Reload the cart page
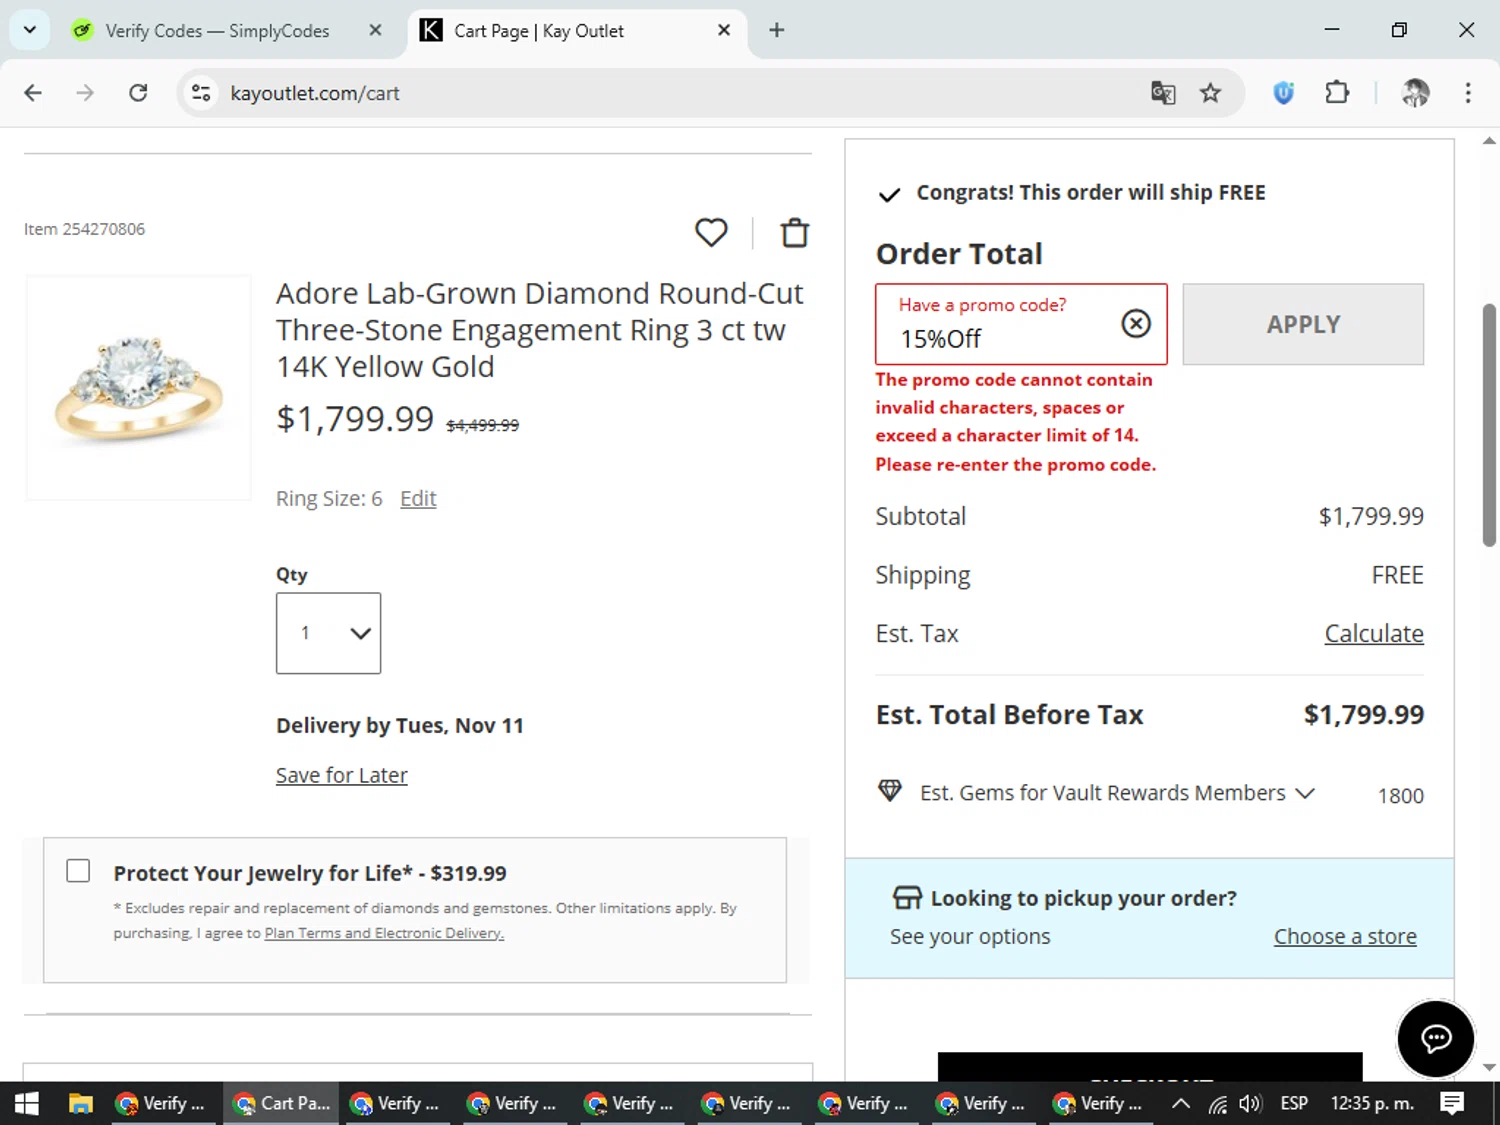The width and height of the screenshot is (1500, 1125). coord(138,93)
